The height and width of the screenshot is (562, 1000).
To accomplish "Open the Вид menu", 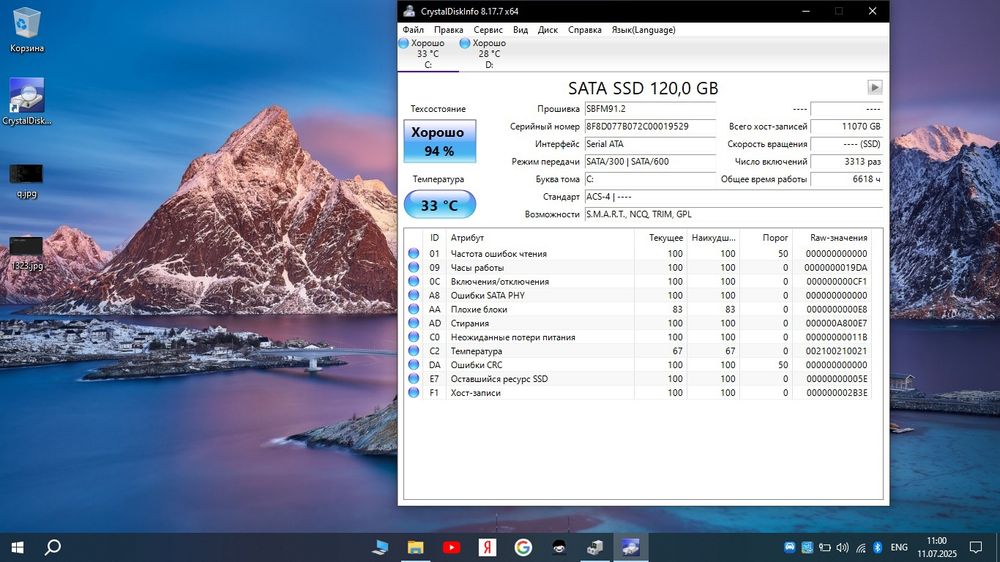I will tap(520, 30).
